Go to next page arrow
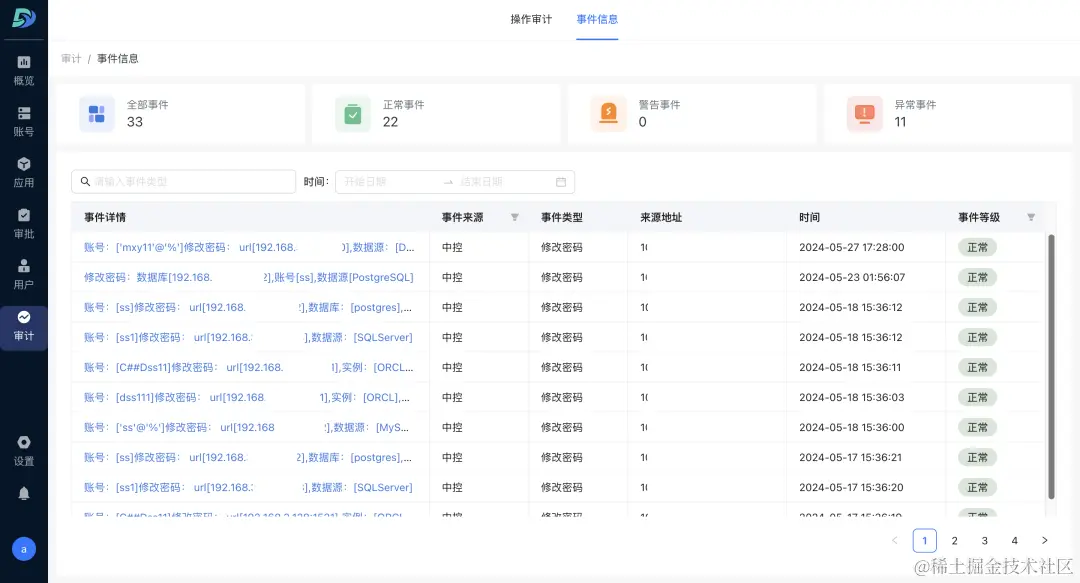1080x583 pixels. 1044,540
